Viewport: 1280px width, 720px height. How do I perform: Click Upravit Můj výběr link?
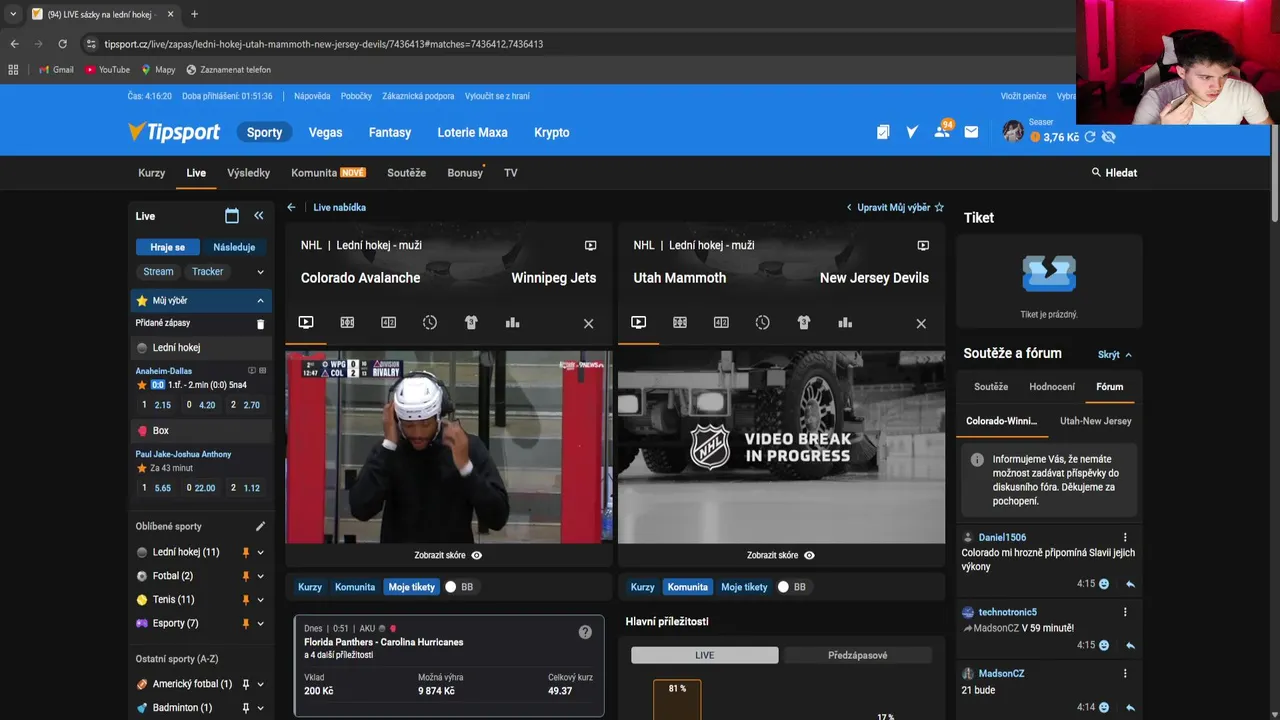(895, 207)
